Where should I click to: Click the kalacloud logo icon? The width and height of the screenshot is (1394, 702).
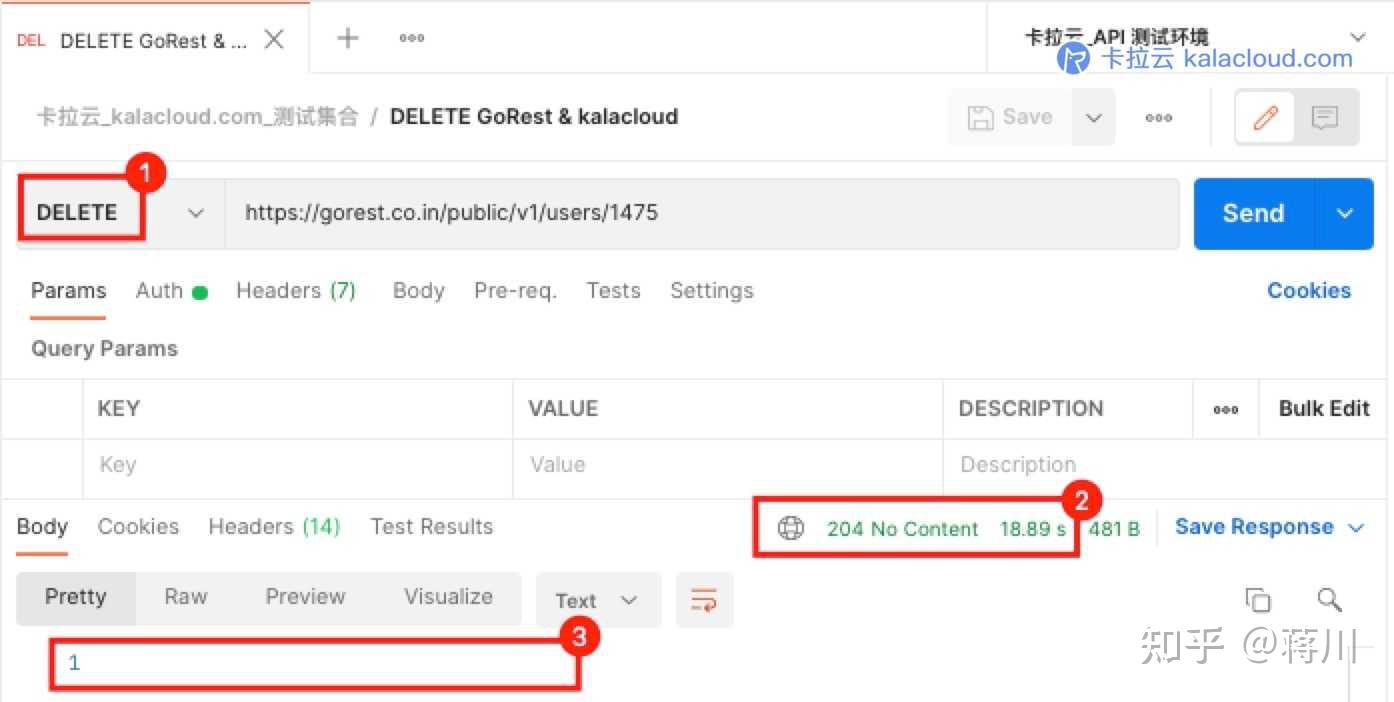(1070, 59)
